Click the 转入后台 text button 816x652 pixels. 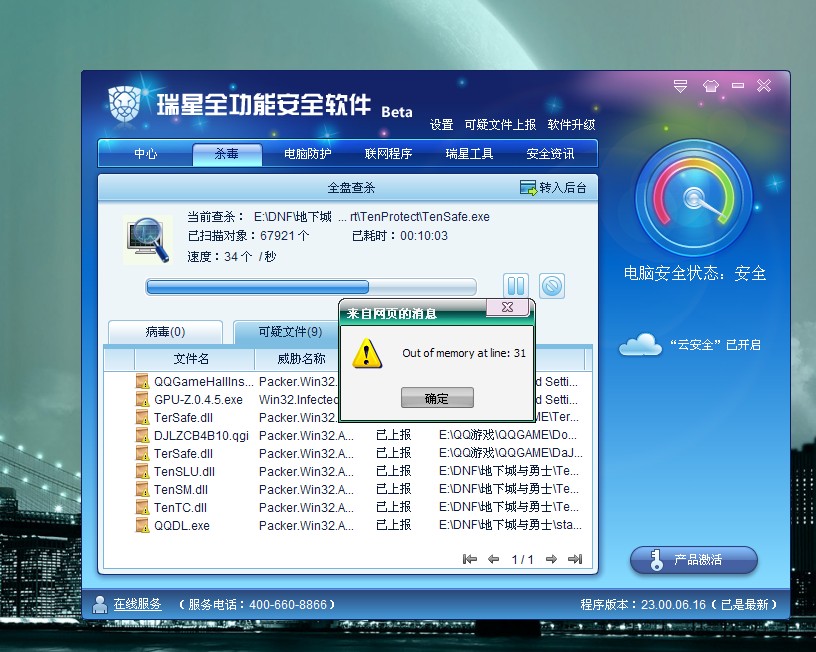coord(563,188)
